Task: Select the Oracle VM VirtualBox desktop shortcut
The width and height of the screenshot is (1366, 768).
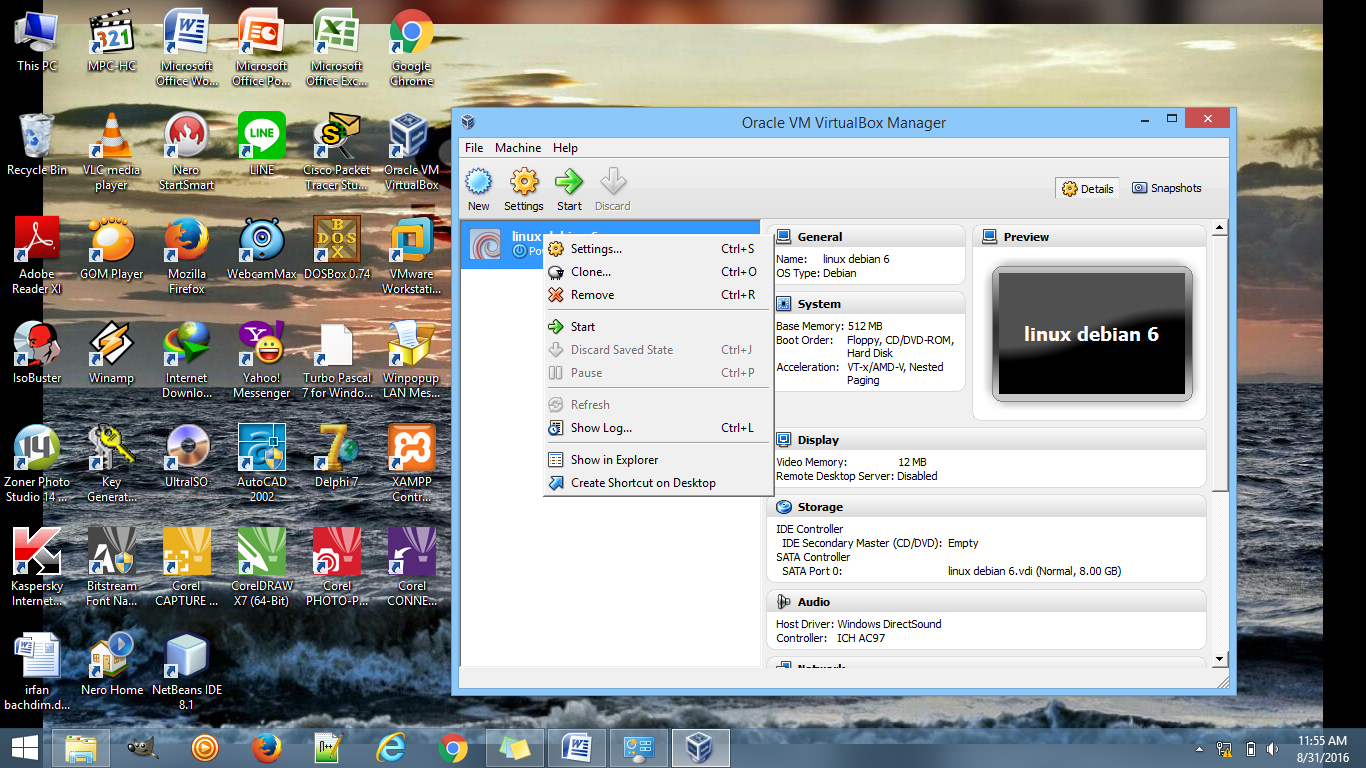Action: 411,152
